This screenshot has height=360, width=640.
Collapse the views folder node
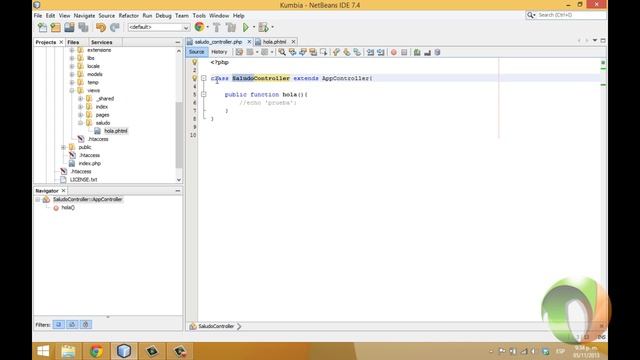click(x=72, y=91)
